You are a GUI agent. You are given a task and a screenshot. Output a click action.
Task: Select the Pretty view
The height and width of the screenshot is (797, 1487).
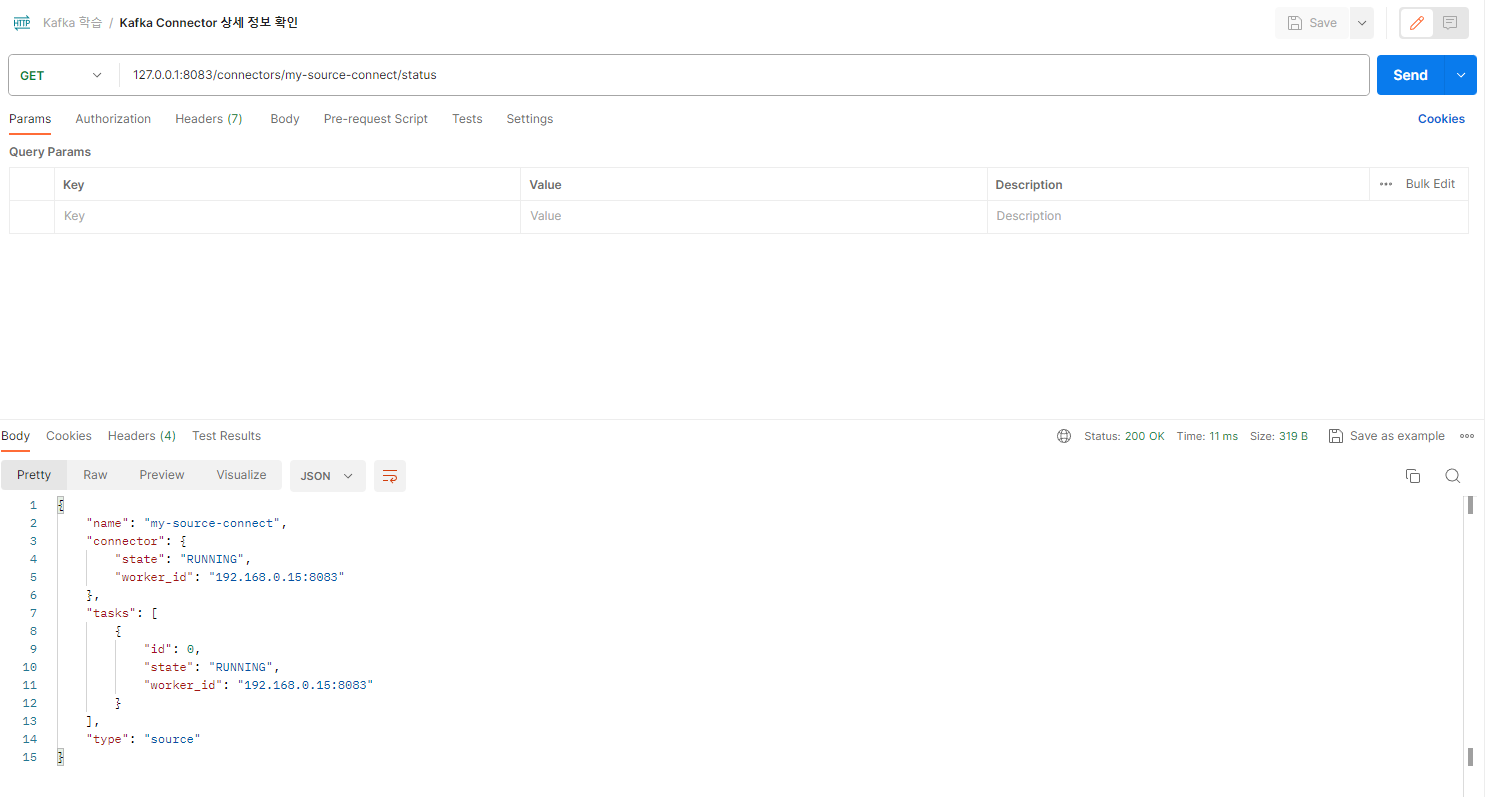34,475
